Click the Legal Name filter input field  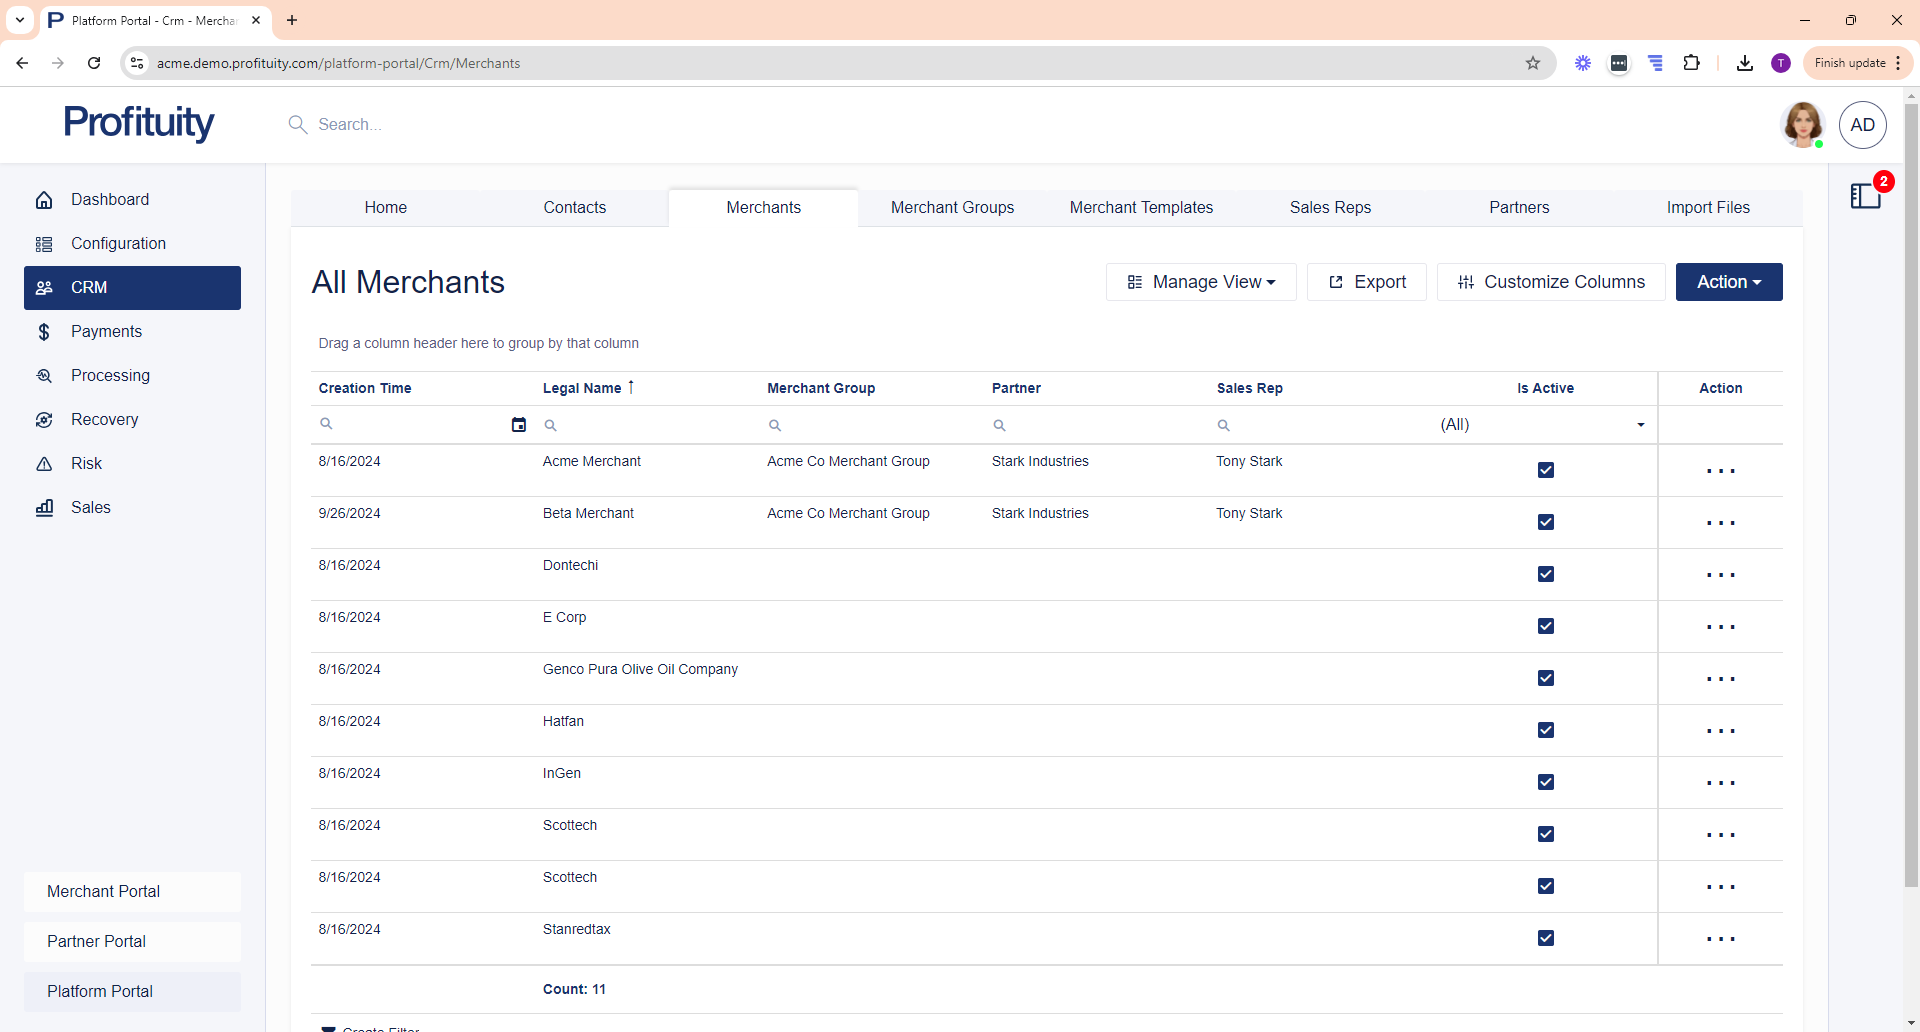coord(650,425)
